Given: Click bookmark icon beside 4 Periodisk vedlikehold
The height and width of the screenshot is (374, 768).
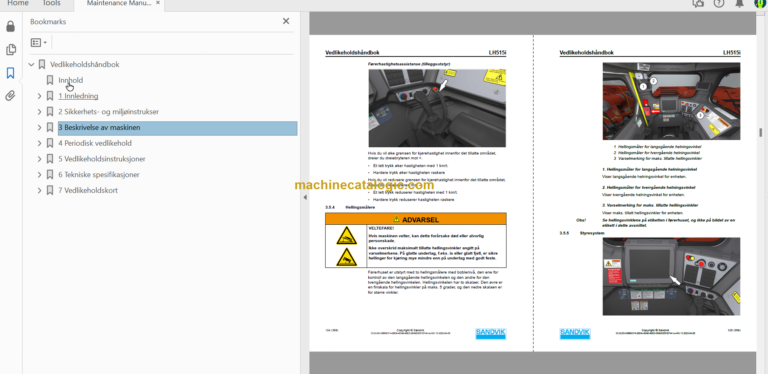Looking at the screenshot, I should coord(49,143).
